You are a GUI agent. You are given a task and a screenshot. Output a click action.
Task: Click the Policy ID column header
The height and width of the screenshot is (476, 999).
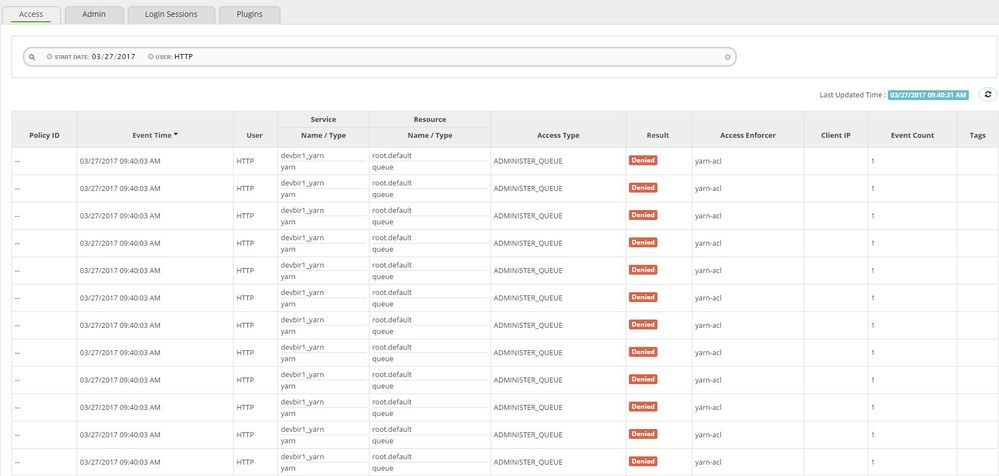[x=44, y=135]
